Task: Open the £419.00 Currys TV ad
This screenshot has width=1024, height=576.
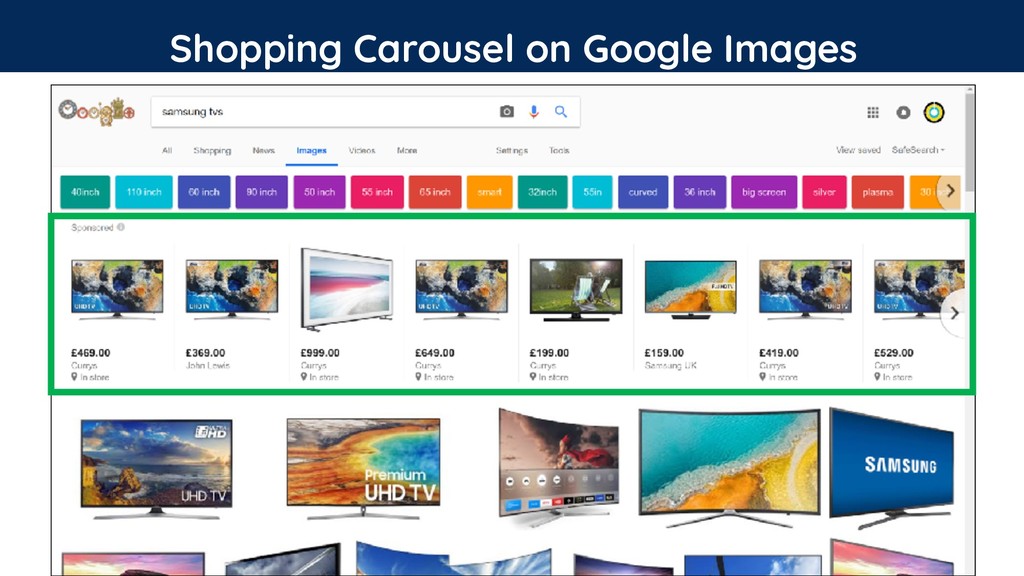Action: point(805,313)
